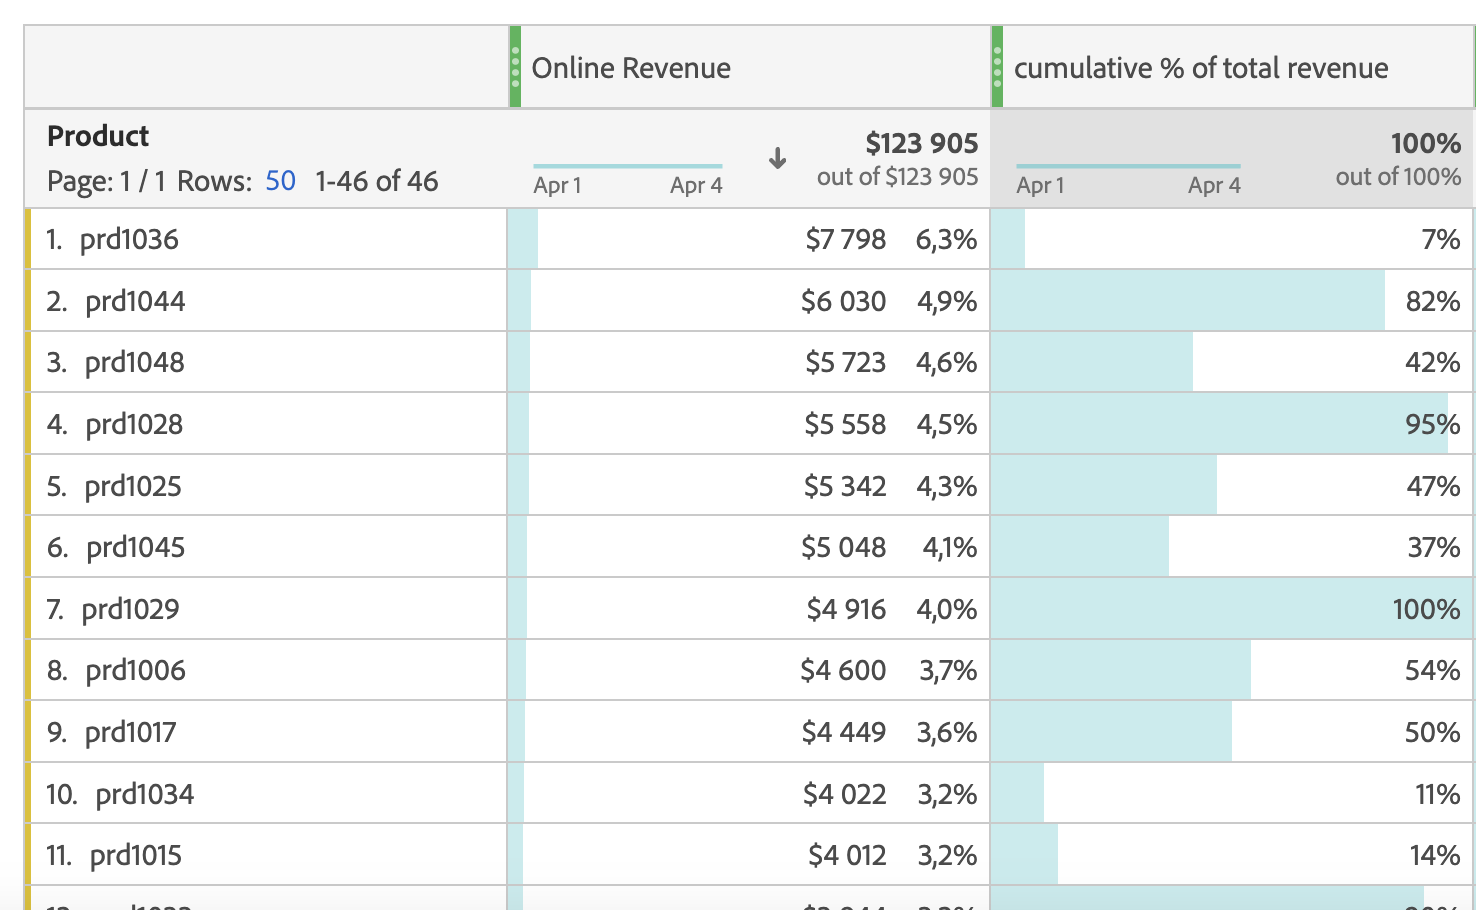The height and width of the screenshot is (910, 1476).
Task: Click the 54% cumulative cell for prd1006
Action: click(x=1232, y=670)
